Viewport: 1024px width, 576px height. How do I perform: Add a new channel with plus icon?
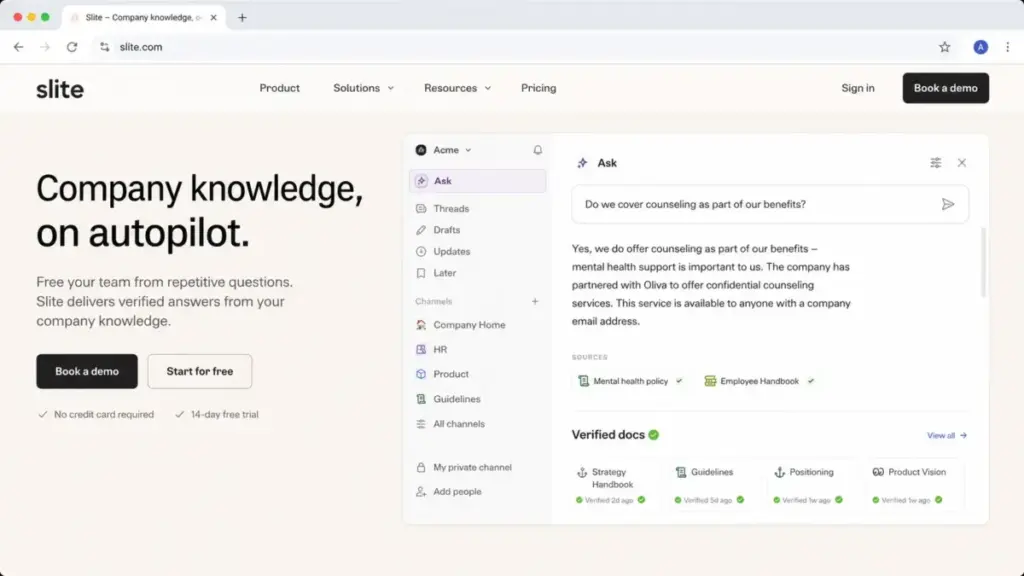tap(535, 301)
